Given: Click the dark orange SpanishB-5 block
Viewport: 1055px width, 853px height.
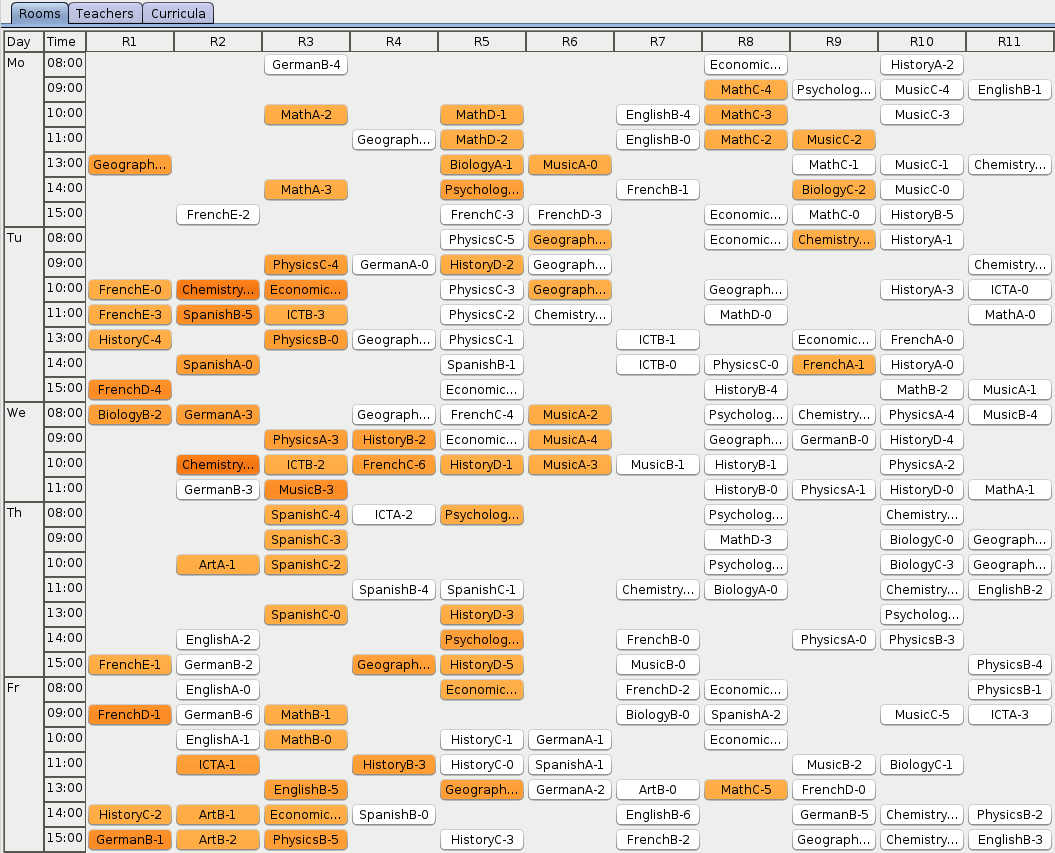Looking at the screenshot, I should [x=218, y=315].
